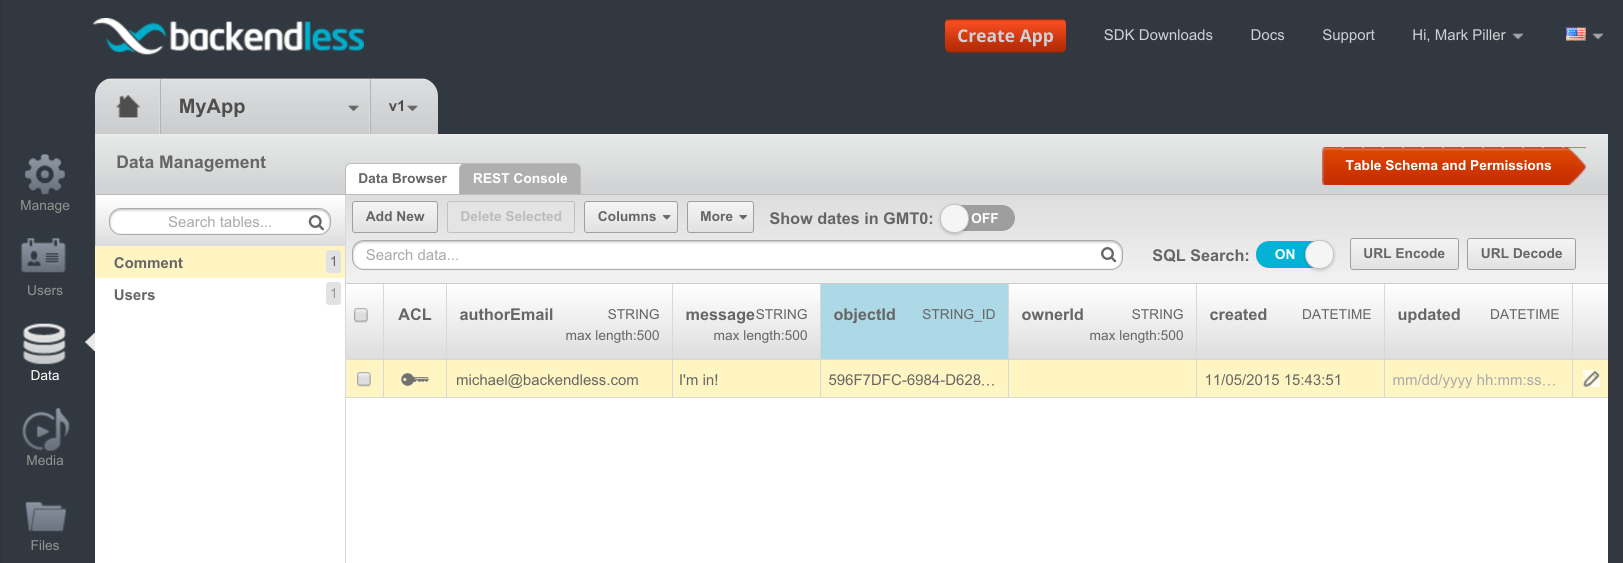Open the Hi, Mark Piller account menu
Image resolution: width=1623 pixels, height=563 pixels.
click(1467, 35)
